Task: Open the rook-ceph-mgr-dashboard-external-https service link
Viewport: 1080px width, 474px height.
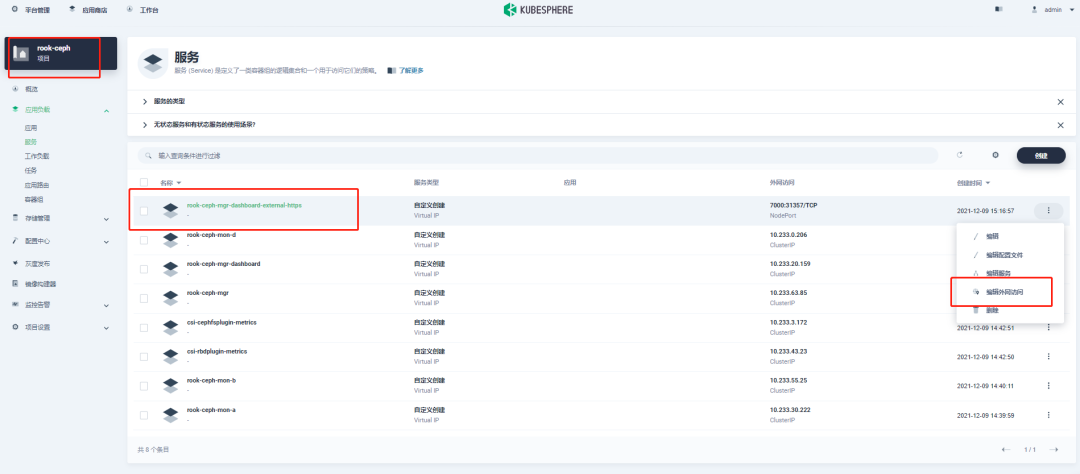Action: [x=244, y=205]
